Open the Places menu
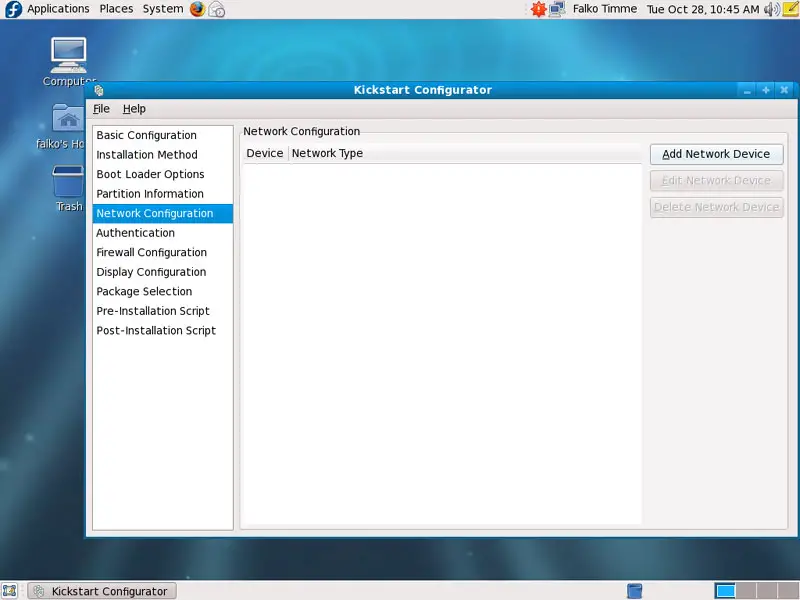800x600 pixels. pos(116,9)
